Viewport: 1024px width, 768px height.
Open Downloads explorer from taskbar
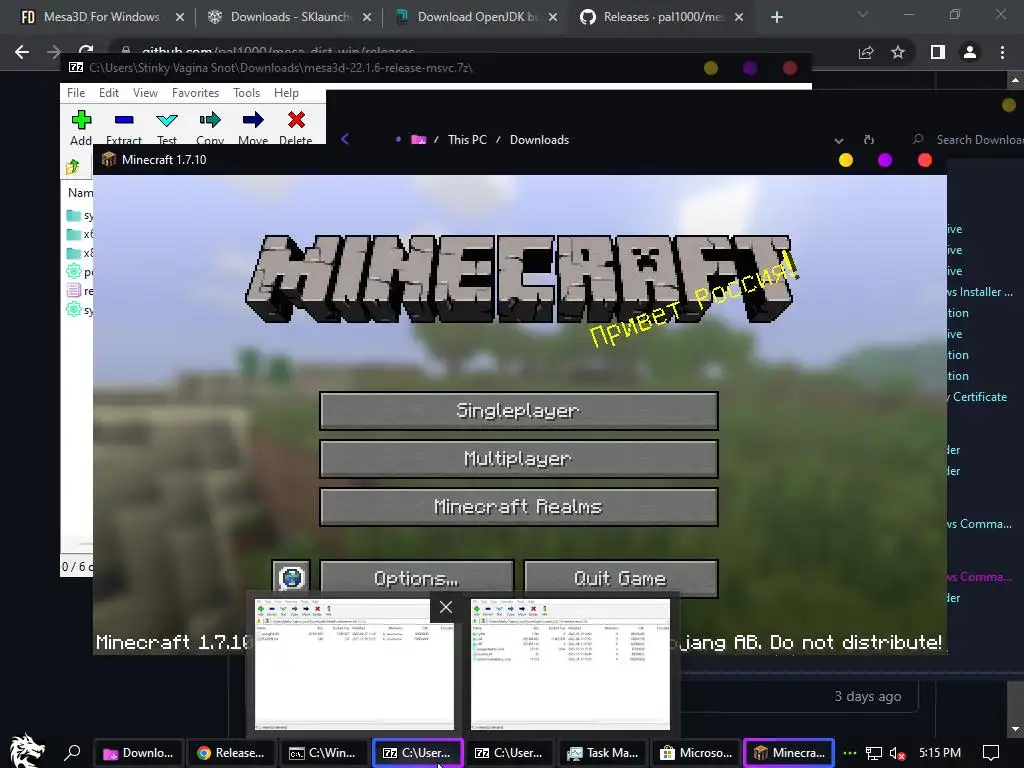click(x=138, y=753)
